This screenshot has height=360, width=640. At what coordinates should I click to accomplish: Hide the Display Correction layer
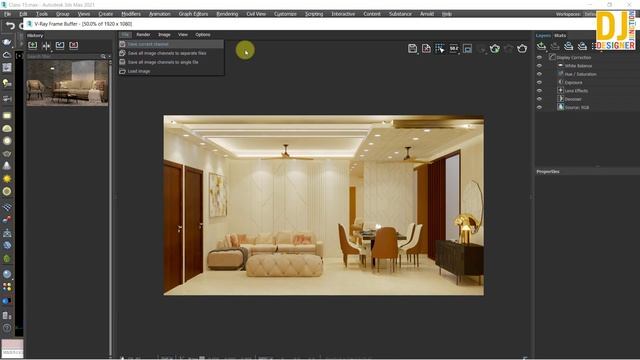tap(539, 58)
